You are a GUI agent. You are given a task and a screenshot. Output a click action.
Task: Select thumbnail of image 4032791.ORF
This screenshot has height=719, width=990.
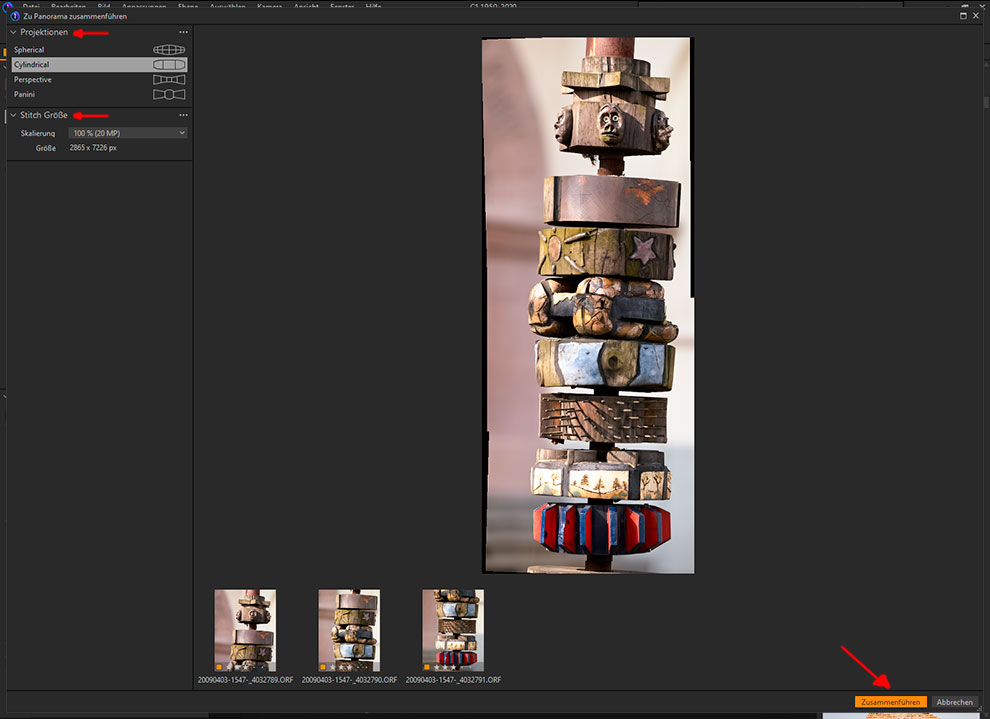click(453, 630)
